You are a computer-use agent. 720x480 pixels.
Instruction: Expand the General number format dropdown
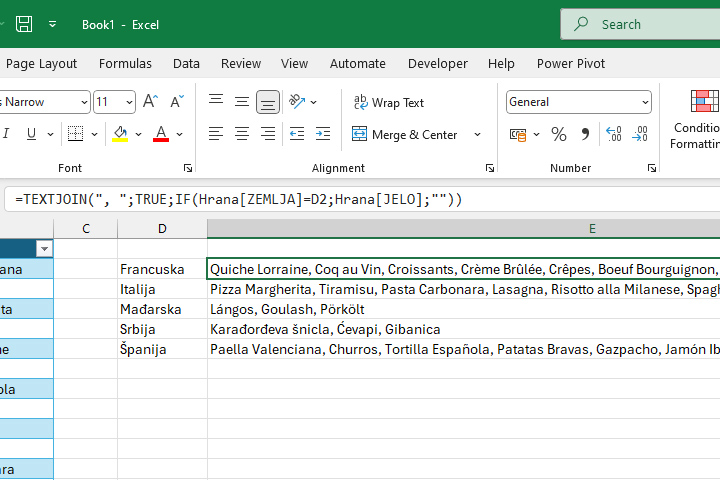coord(644,102)
